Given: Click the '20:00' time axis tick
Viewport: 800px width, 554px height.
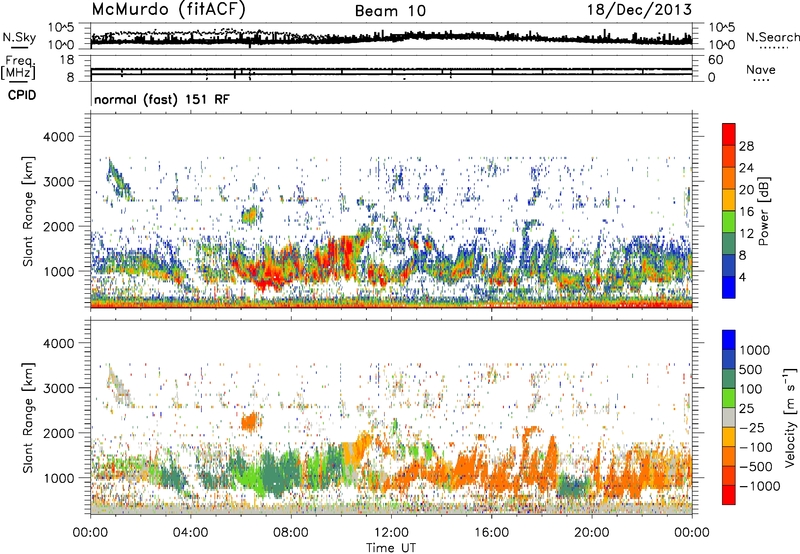Looking at the screenshot, I should point(592,533).
